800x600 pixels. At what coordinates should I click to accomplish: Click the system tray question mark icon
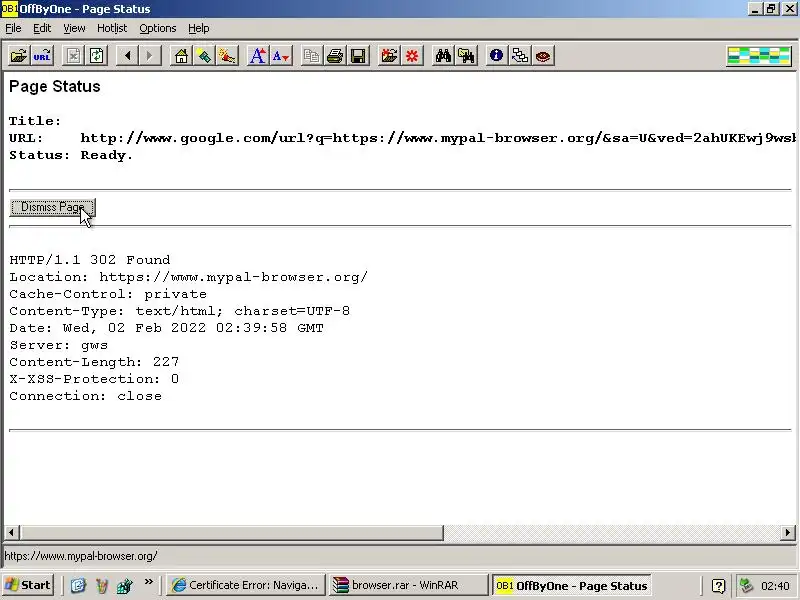(x=718, y=586)
